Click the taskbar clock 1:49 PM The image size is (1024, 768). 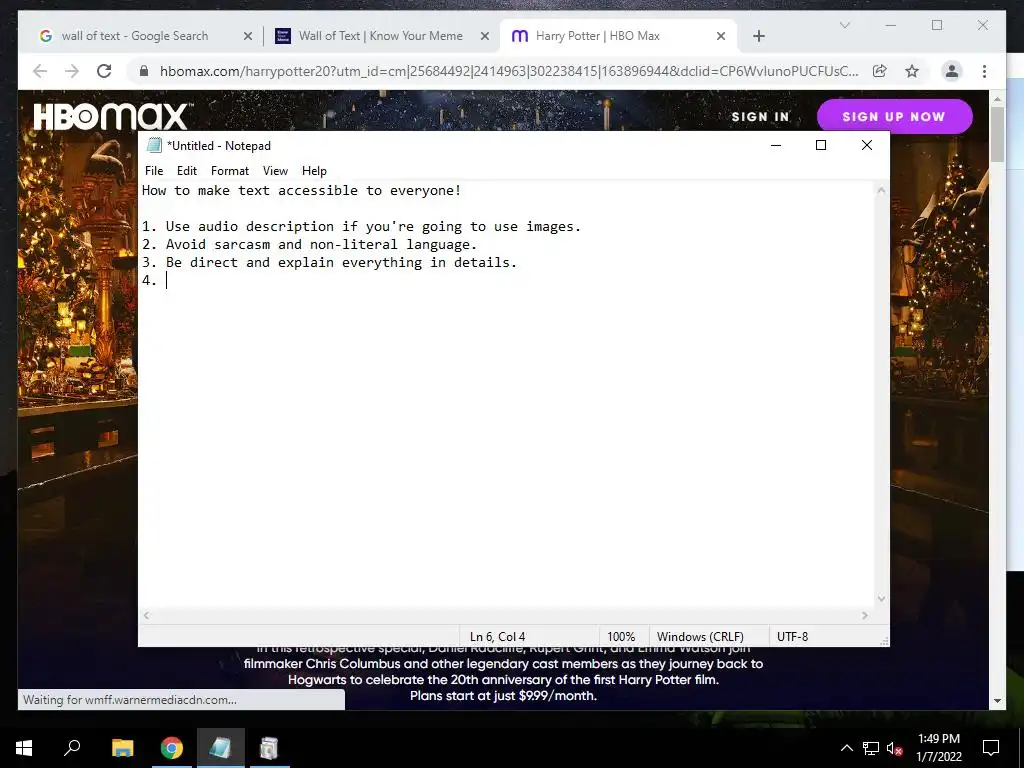pos(938,739)
